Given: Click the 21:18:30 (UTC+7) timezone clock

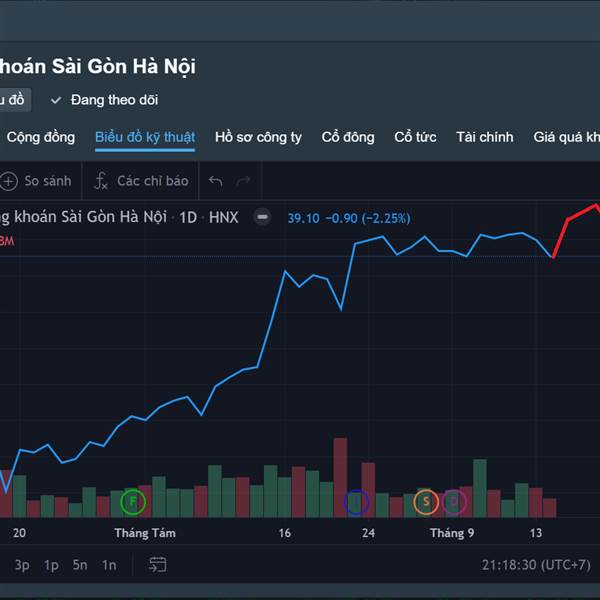Looking at the screenshot, I should 536,565.
